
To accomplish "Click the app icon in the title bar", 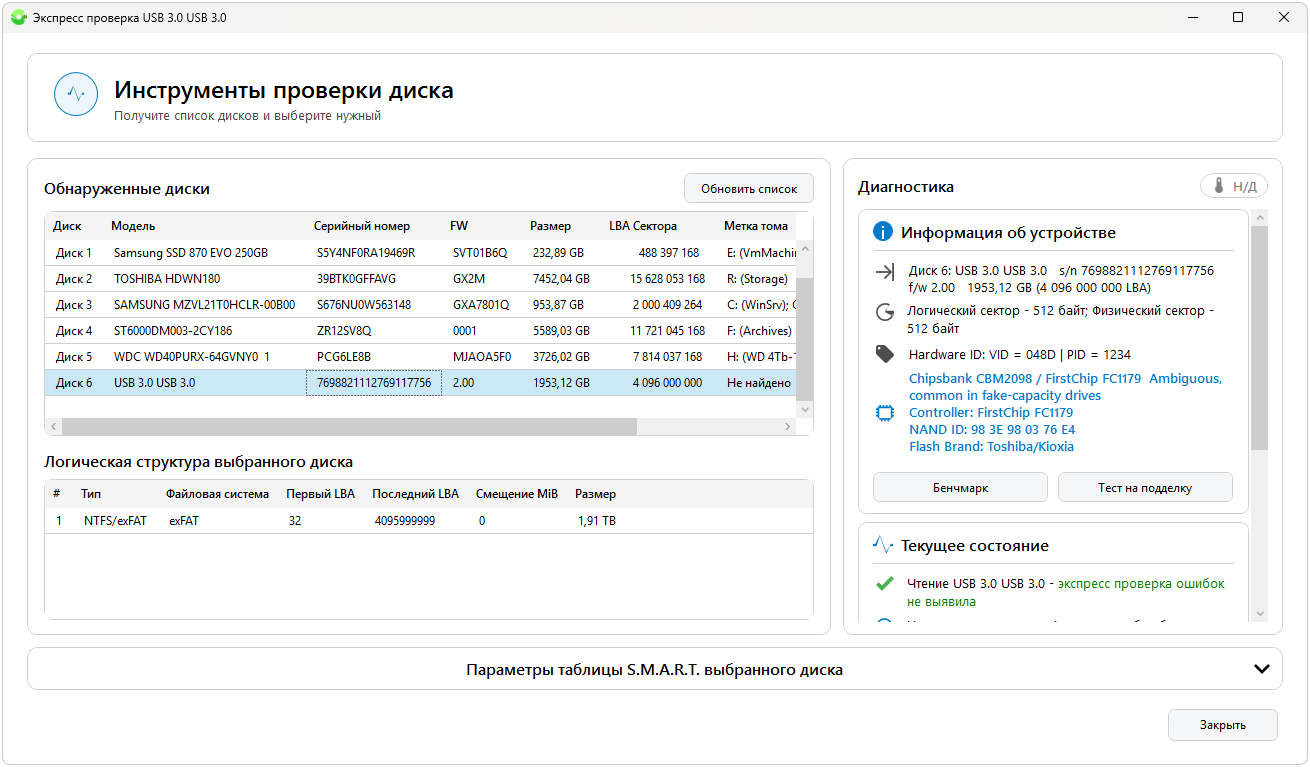I will pos(18,17).
